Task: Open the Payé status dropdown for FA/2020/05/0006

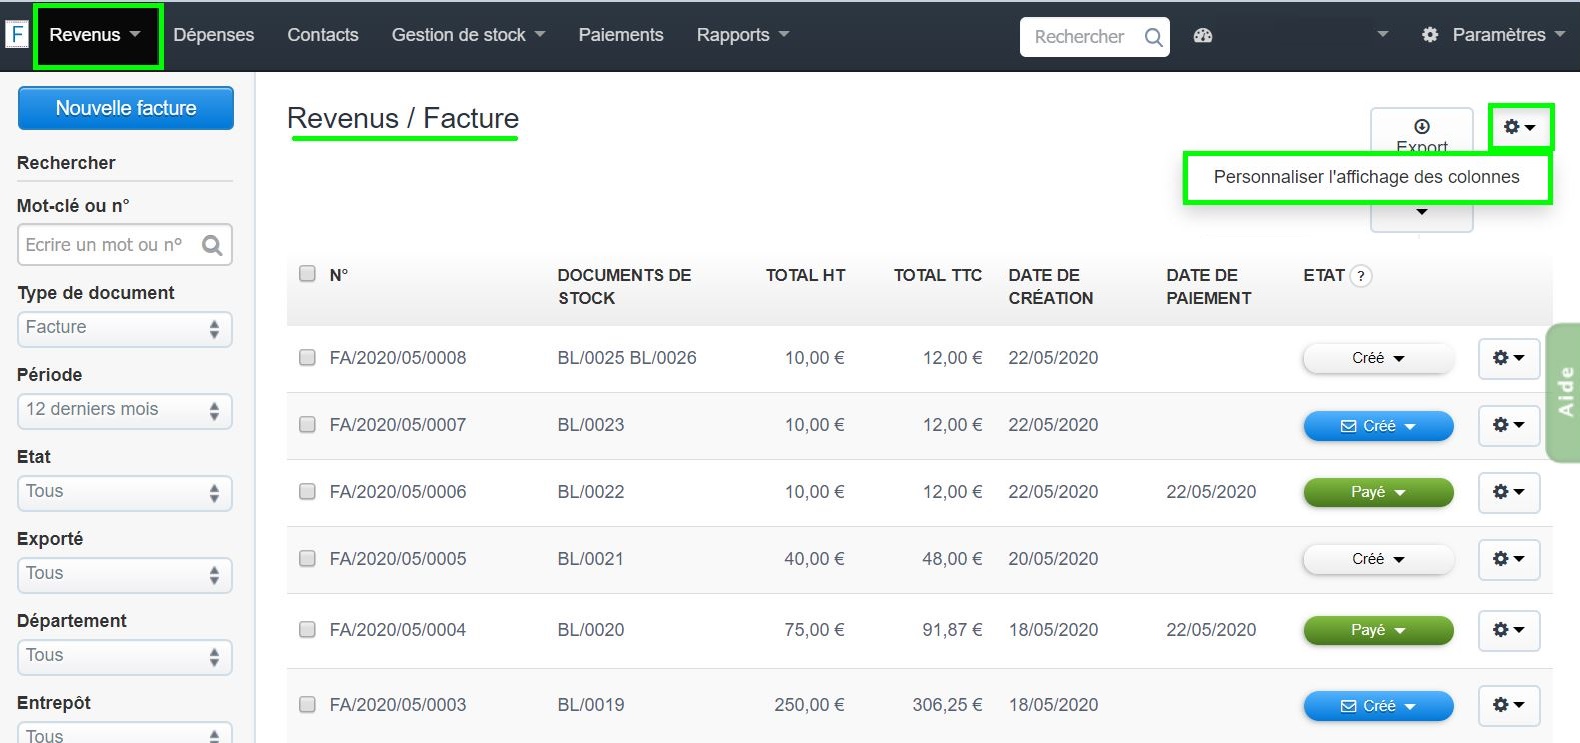Action: (x=1378, y=492)
